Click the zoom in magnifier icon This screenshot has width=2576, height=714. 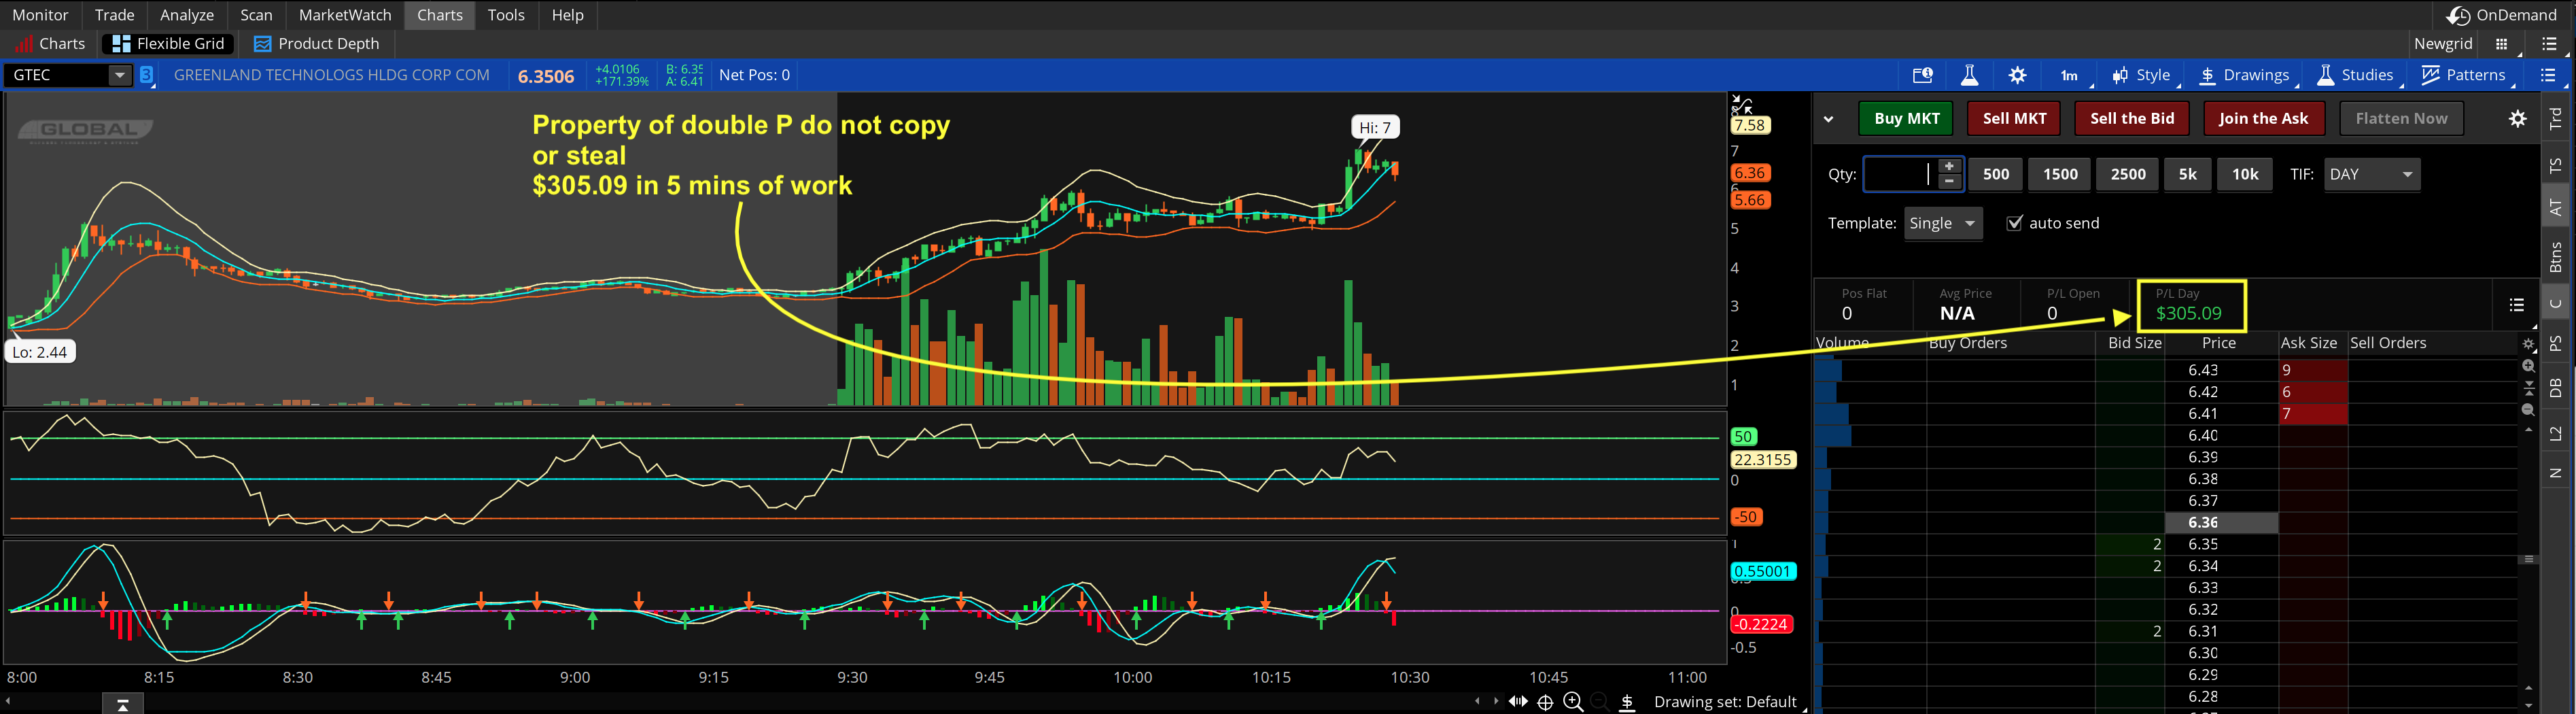click(x=1572, y=702)
